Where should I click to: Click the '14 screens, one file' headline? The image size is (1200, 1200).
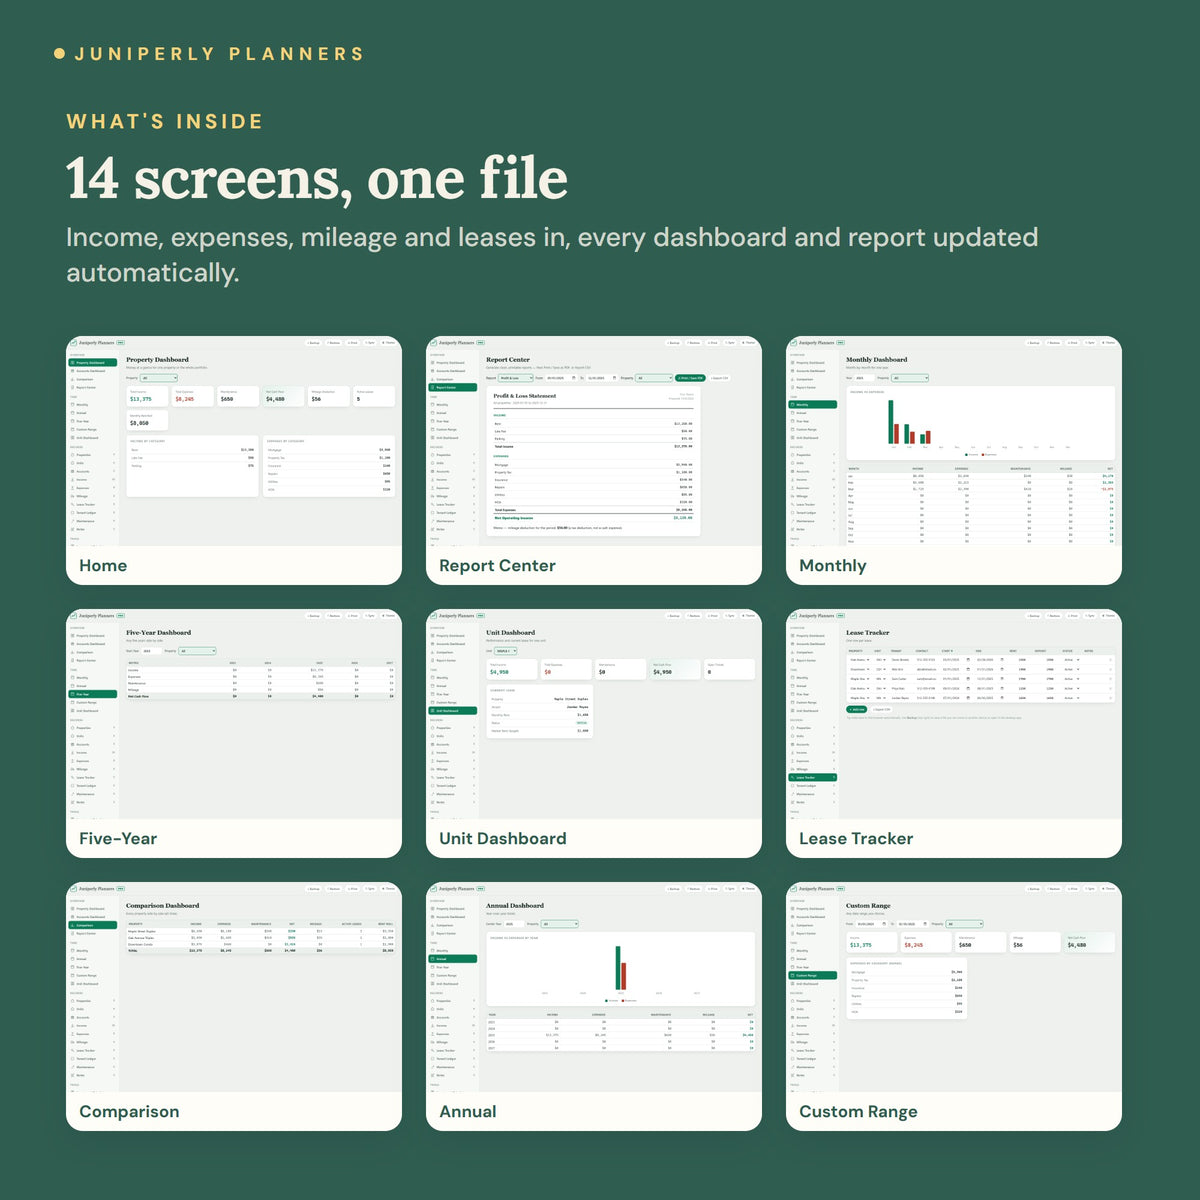tap(317, 179)
